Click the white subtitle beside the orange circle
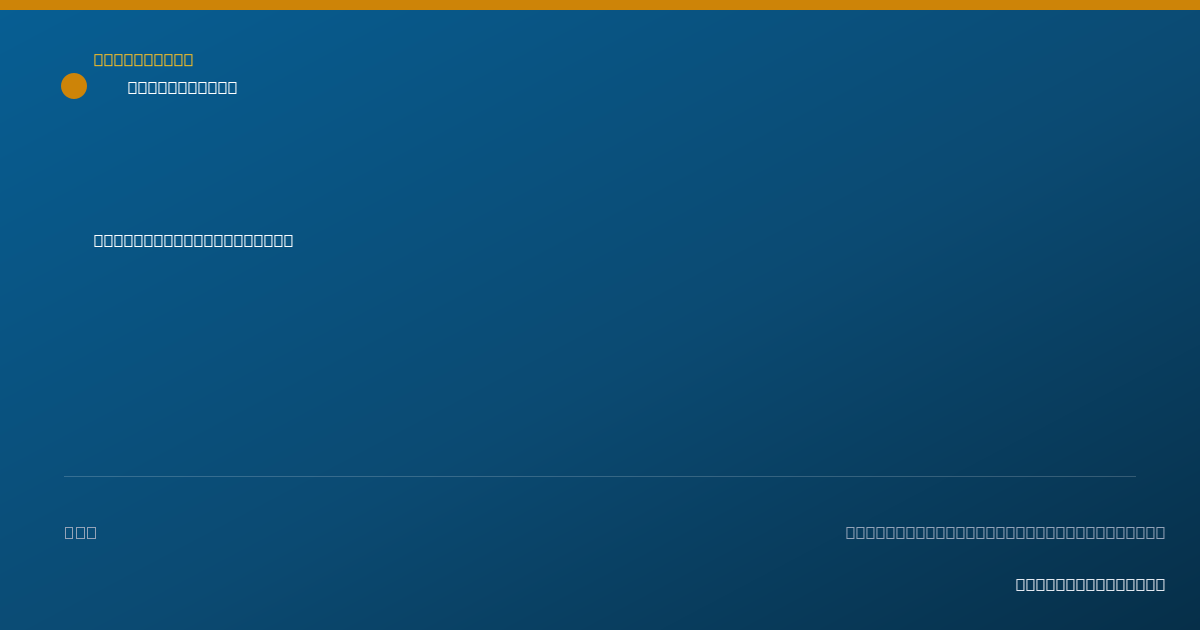 (182, 88)
